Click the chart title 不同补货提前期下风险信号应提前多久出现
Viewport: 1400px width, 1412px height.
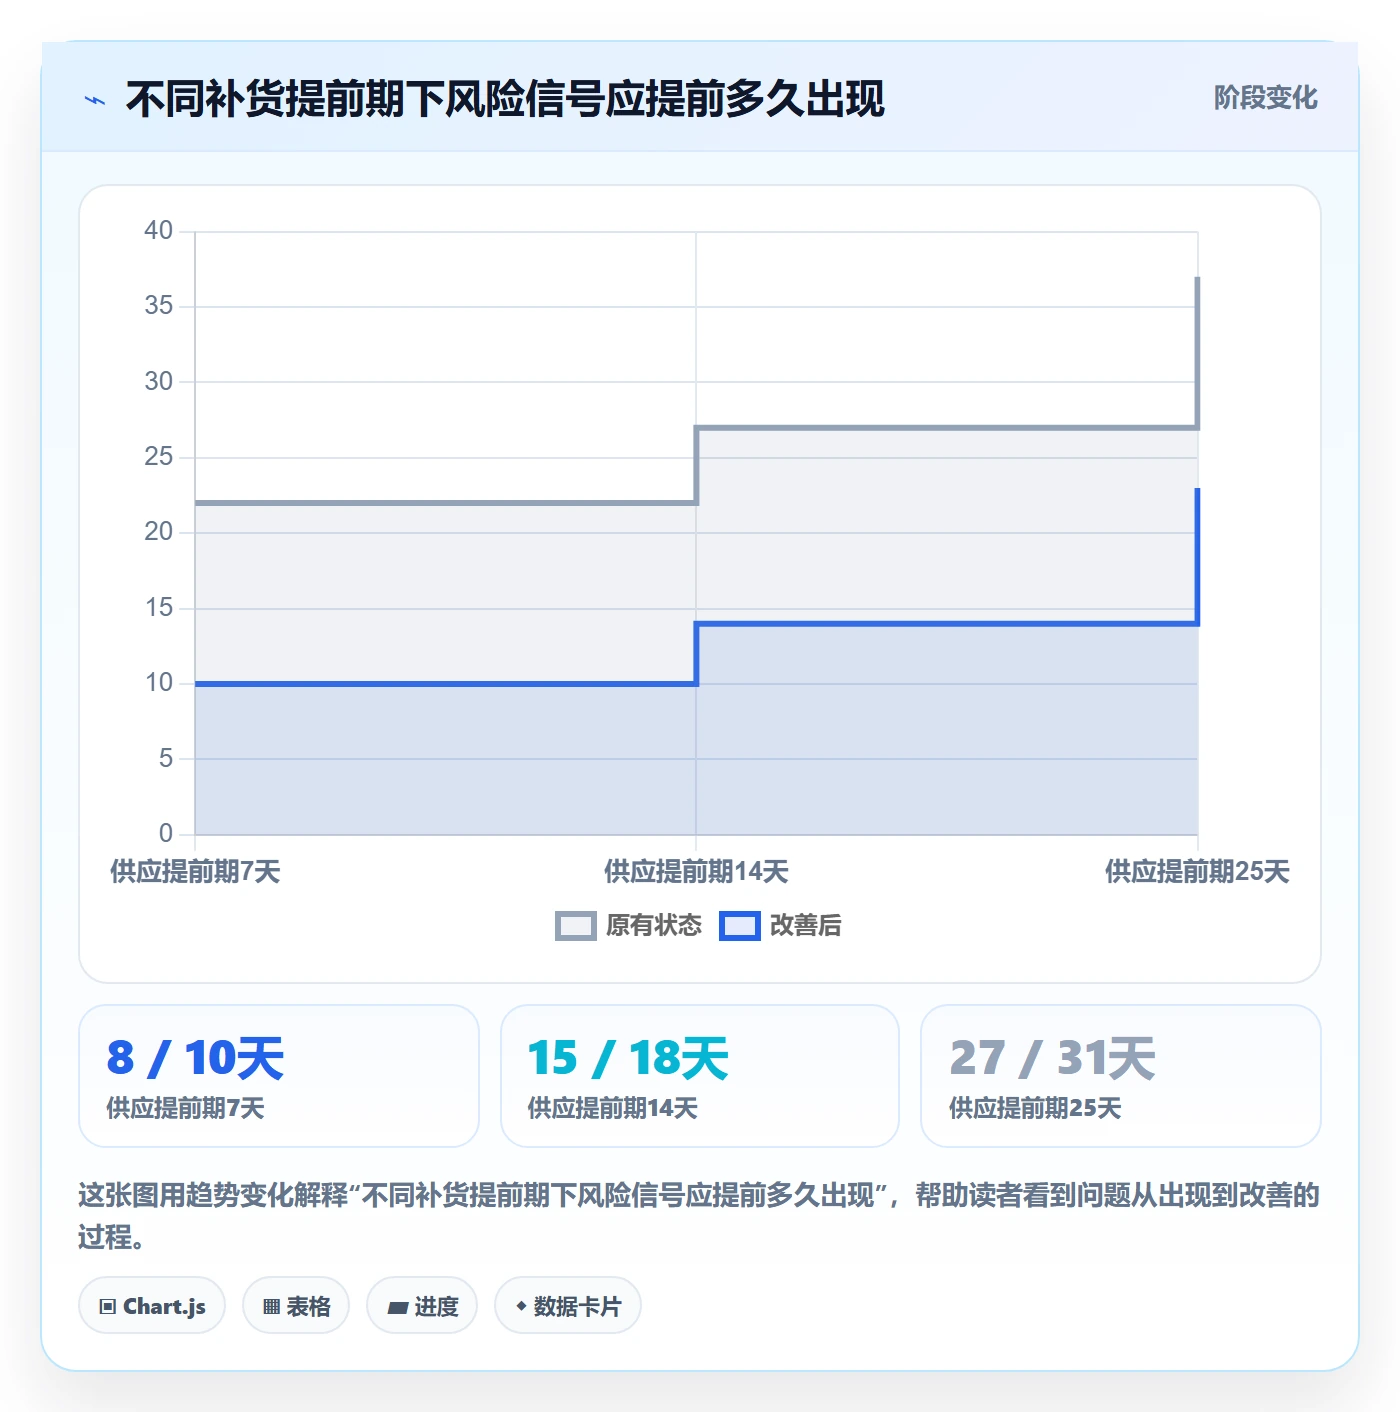[x=505, y=100]
